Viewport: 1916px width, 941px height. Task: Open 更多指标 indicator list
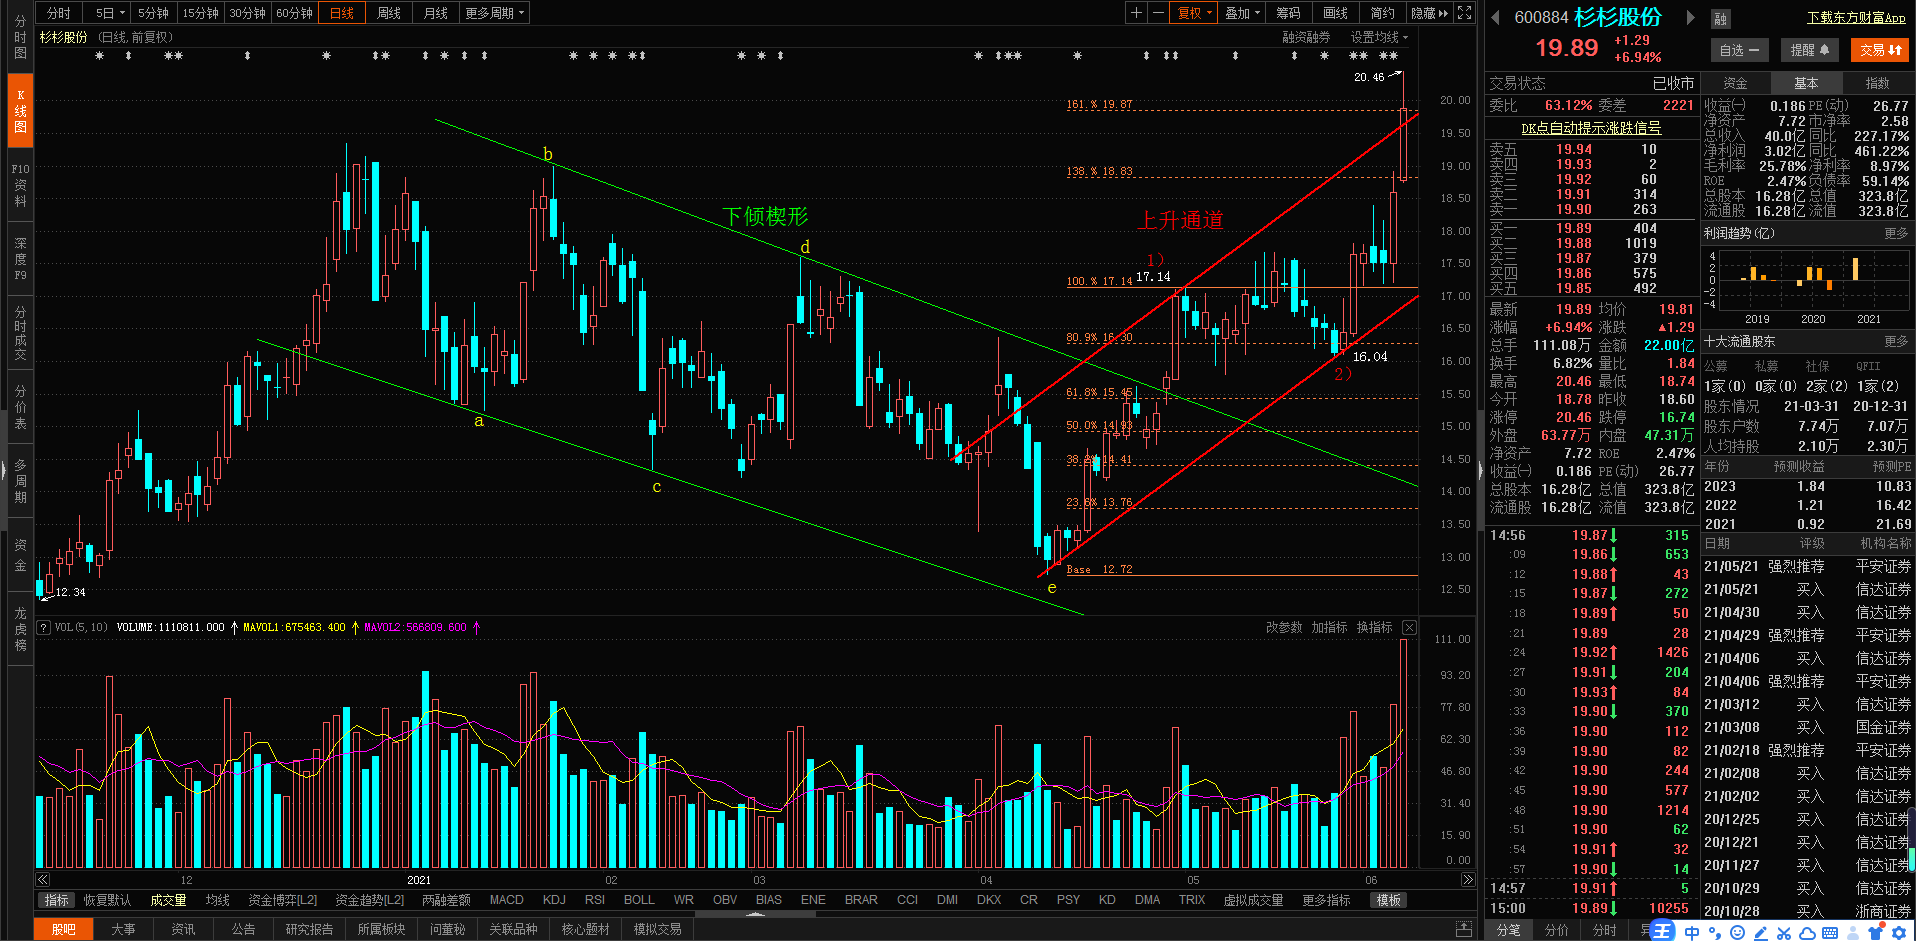[1326, 900]
